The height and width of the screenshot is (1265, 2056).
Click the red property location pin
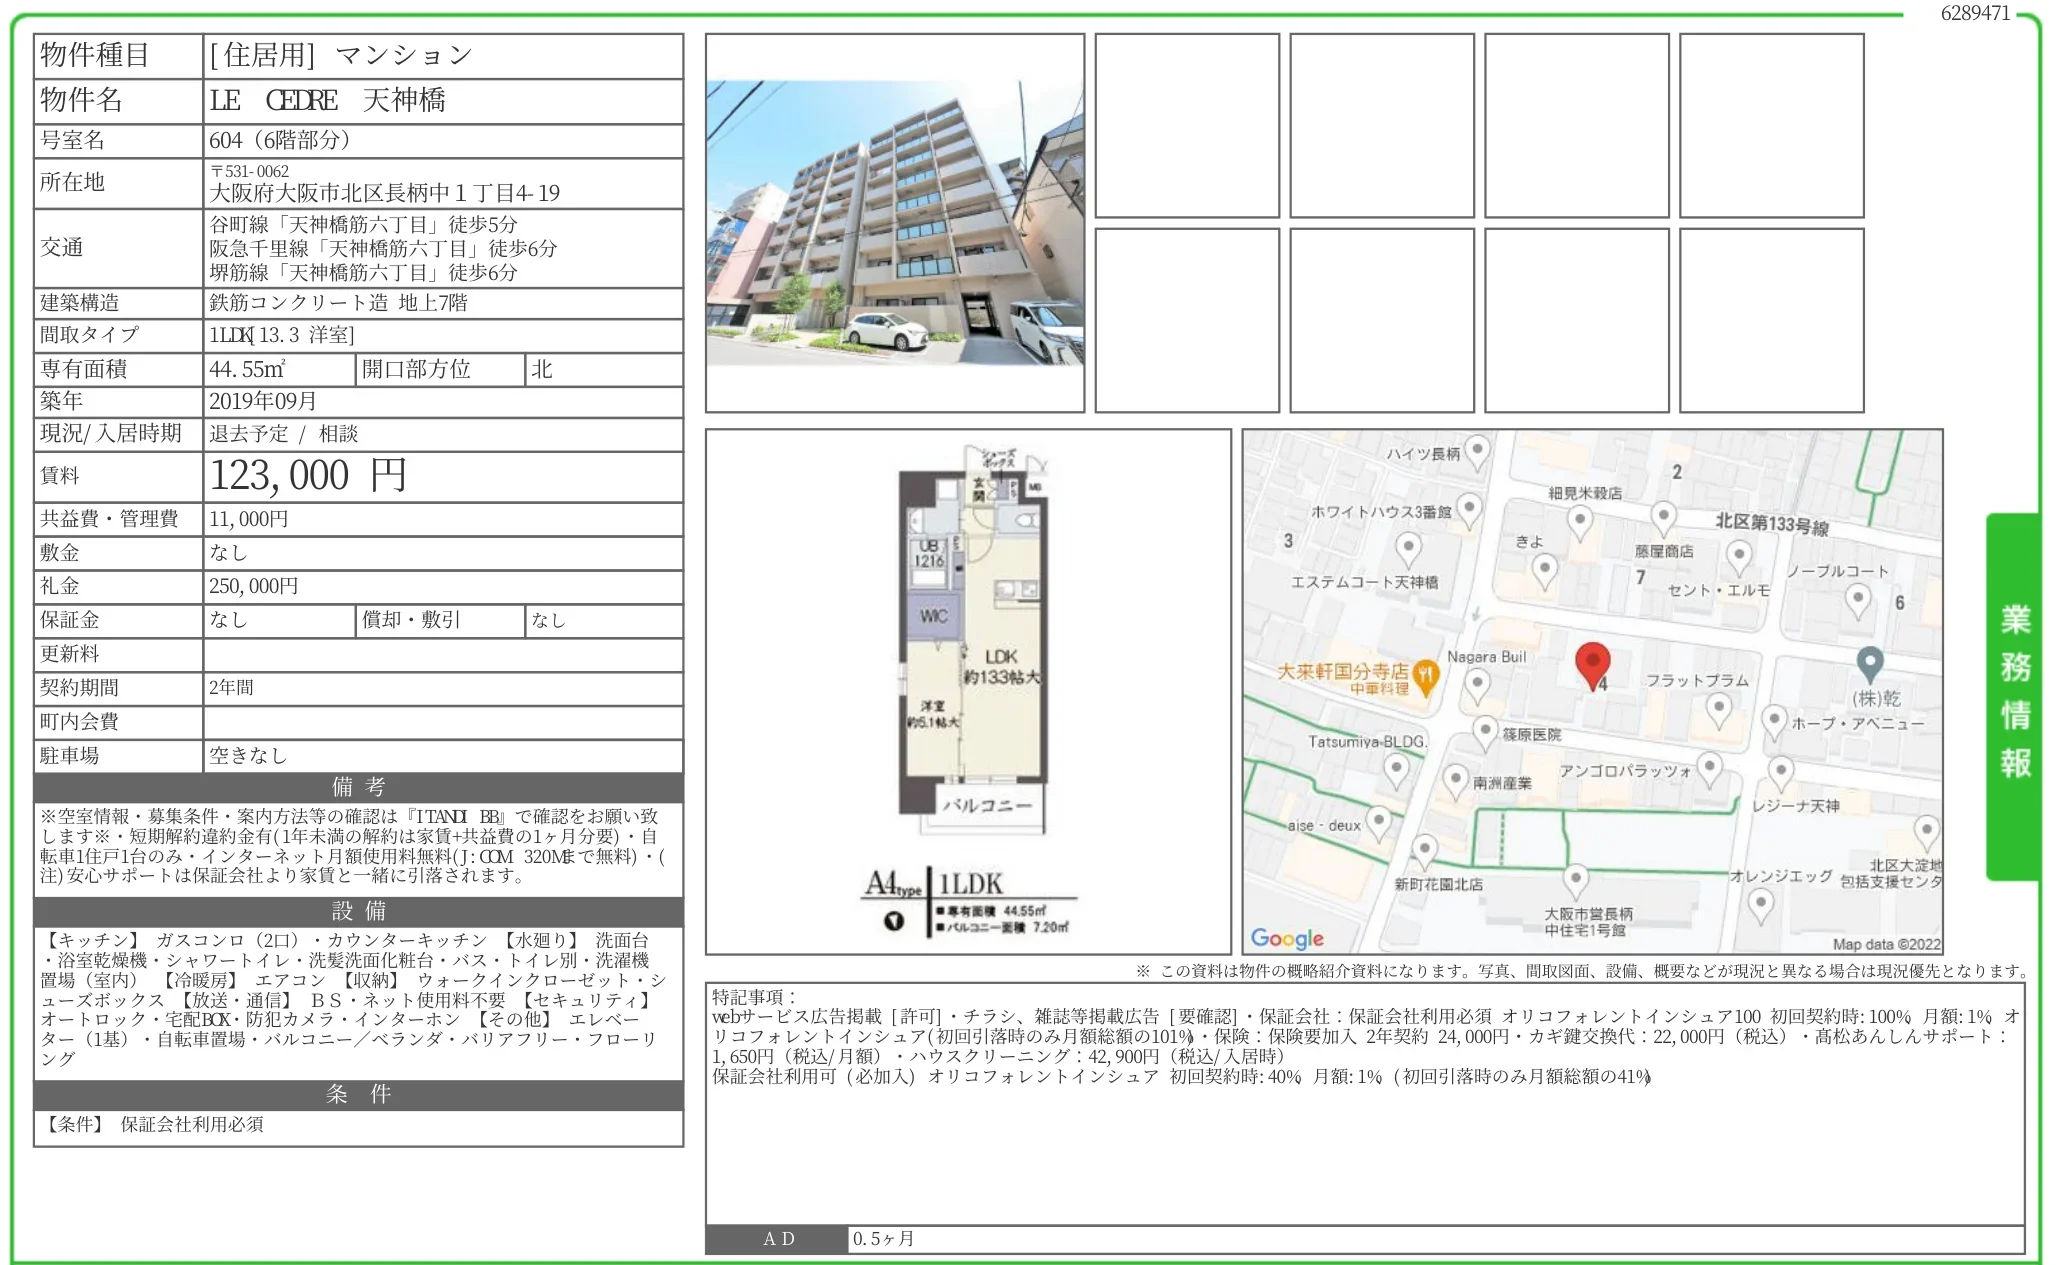click(x=1592, y=661)
